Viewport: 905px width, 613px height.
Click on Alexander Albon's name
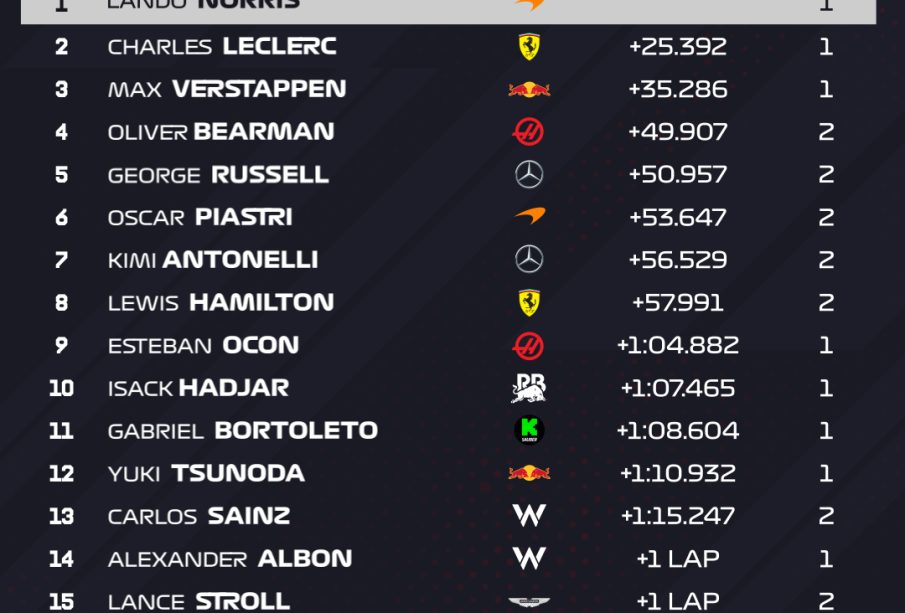(230, 558)
